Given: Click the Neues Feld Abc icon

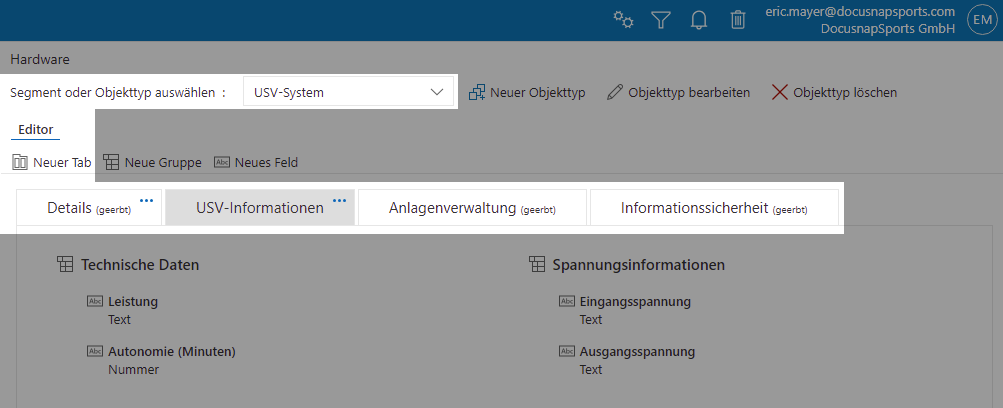Looking at the screenshot, I should 222,162.
